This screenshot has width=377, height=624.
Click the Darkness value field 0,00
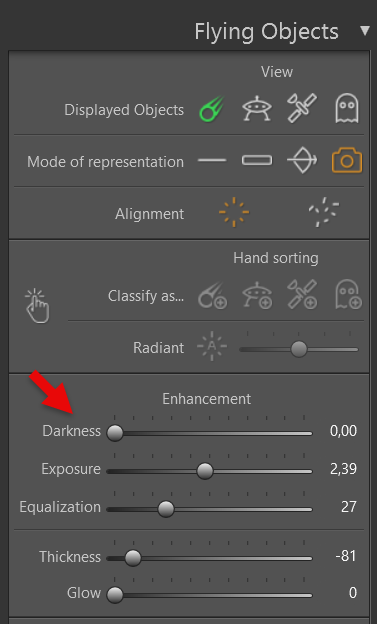tap(343, 431)
